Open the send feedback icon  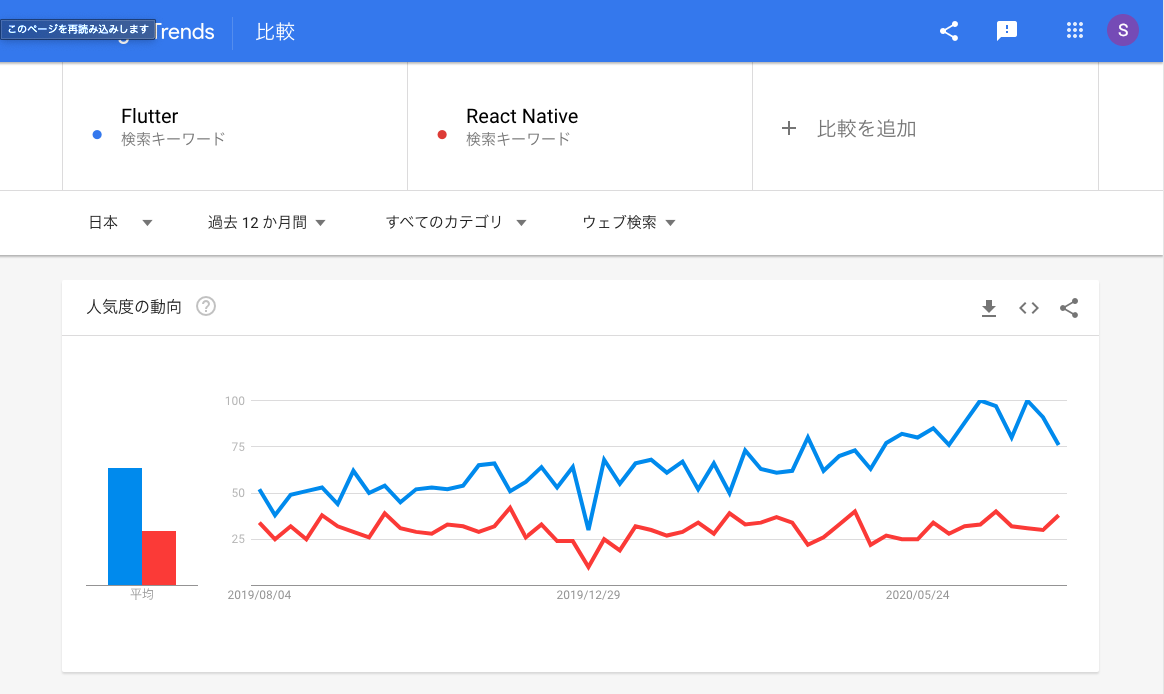1007,31
